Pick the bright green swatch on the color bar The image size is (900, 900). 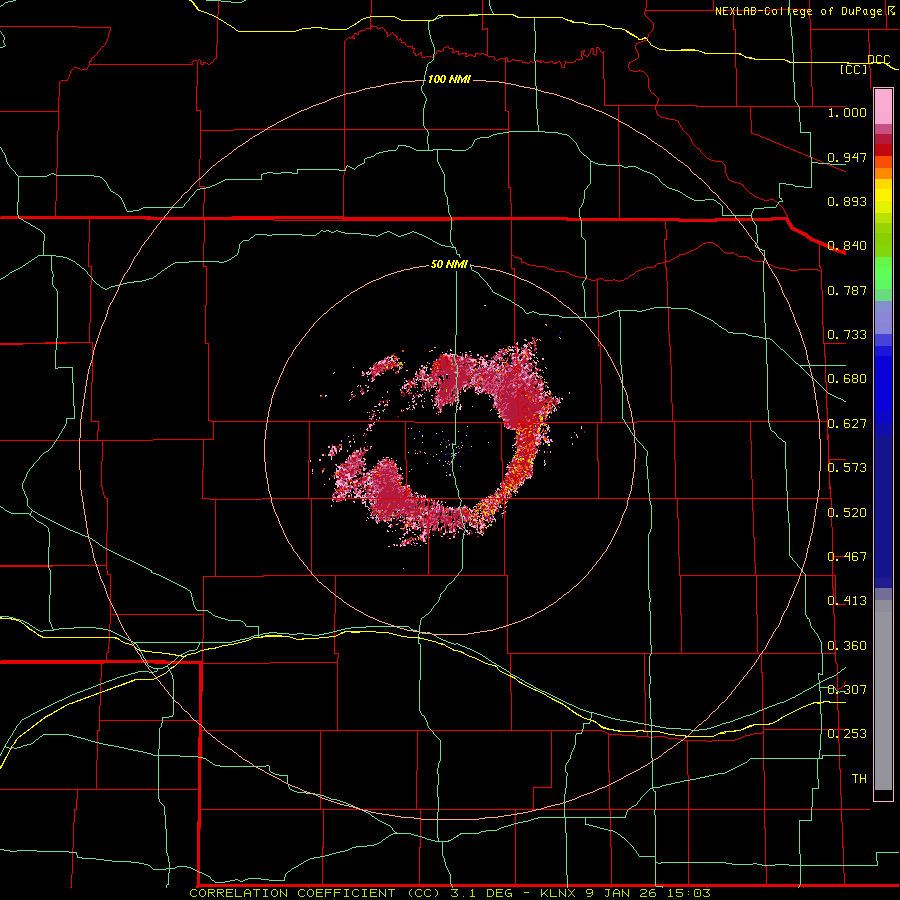(x=883, y=273)
